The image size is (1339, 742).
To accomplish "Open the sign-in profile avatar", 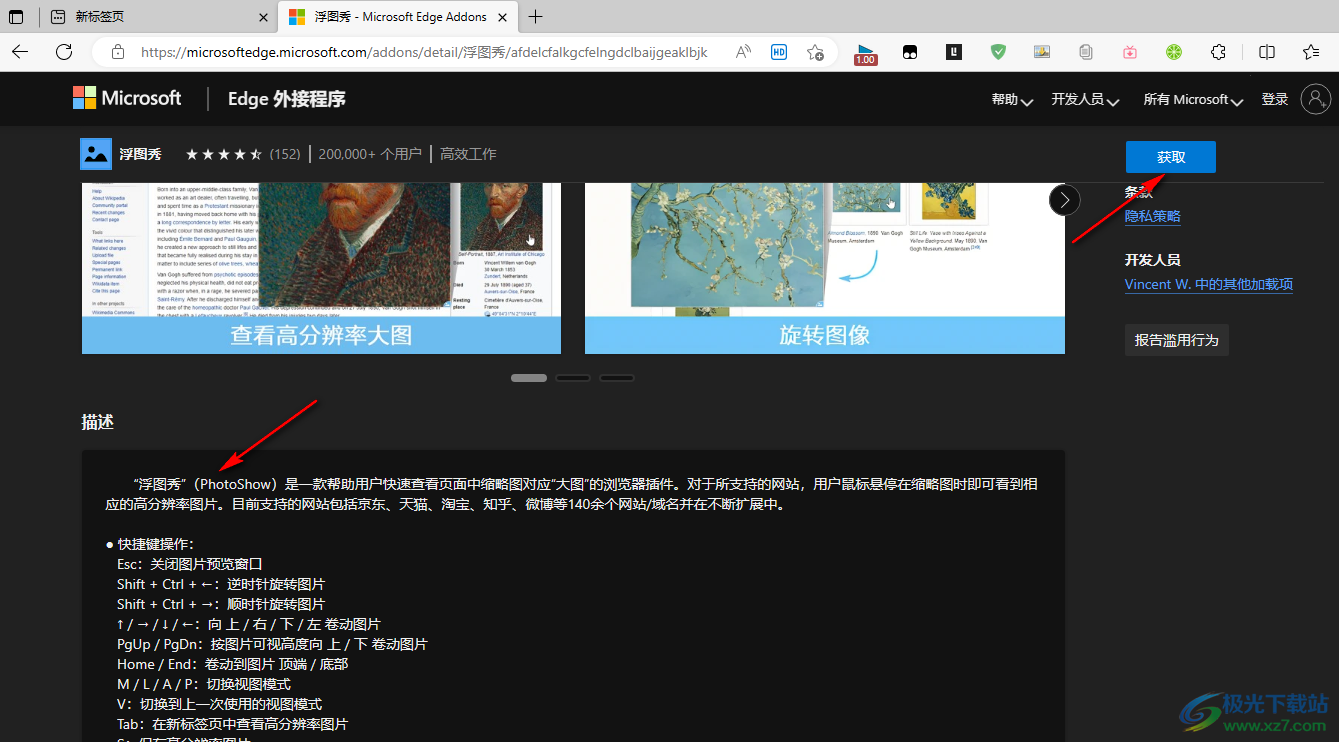I will point(1315,98).
